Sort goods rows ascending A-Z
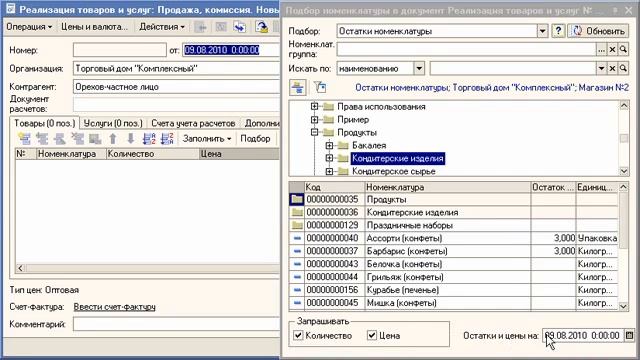 coord(149,139)
